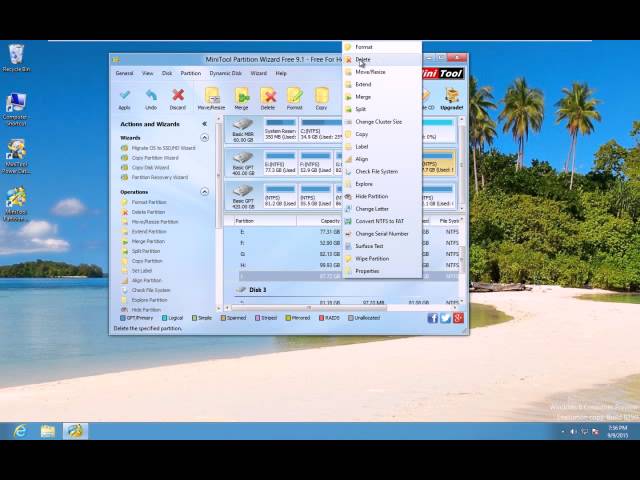640x480 pixels.
Task: Open the Disk menu
Action: 167,73
